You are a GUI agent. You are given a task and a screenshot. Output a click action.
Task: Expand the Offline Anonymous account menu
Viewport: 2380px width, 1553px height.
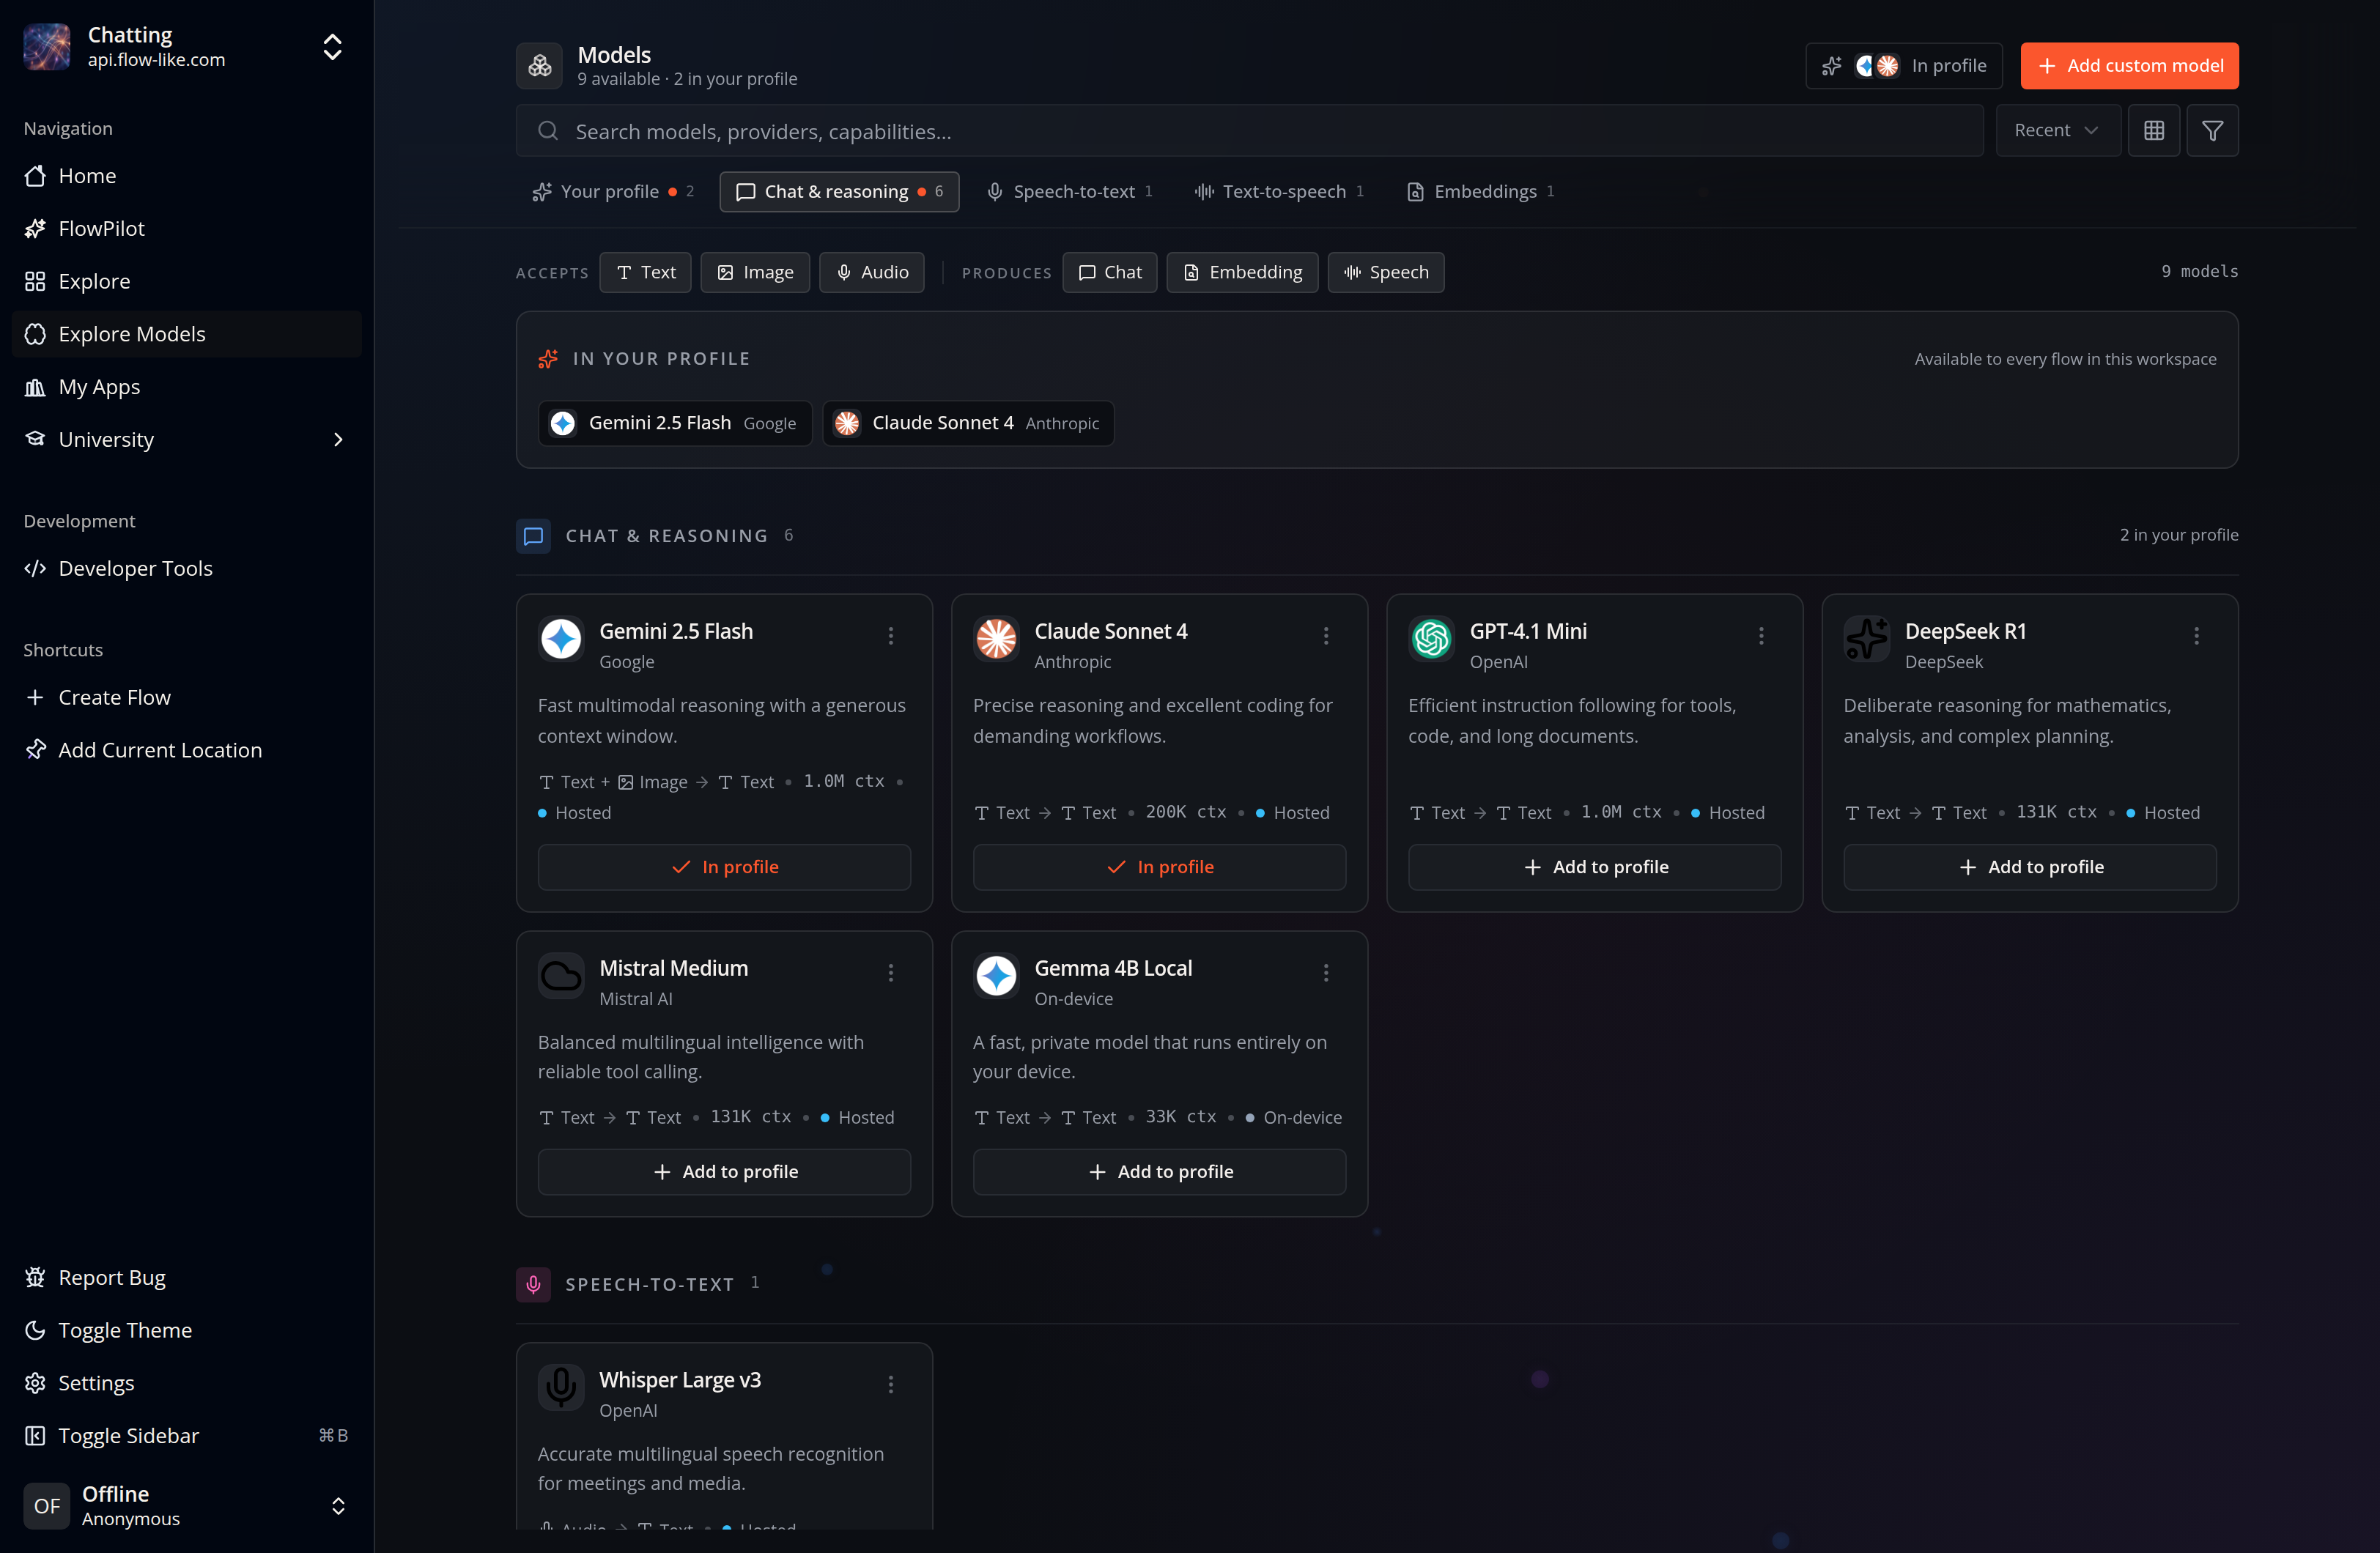187,1506
